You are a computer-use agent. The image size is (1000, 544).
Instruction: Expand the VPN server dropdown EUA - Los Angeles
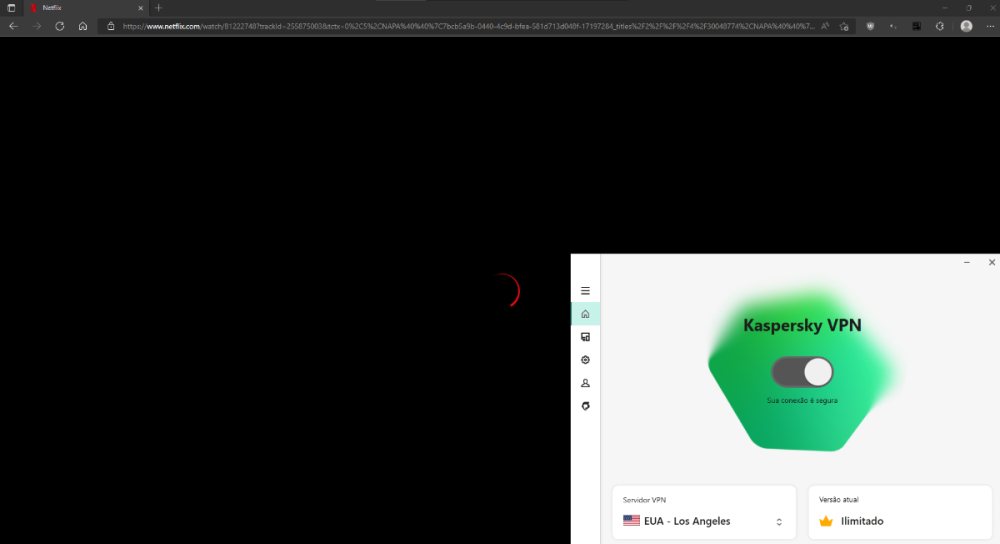704,512
